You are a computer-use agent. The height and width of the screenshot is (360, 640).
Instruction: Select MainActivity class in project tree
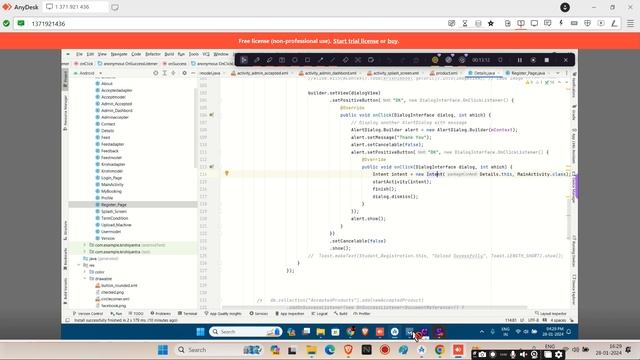pos(112,184)
